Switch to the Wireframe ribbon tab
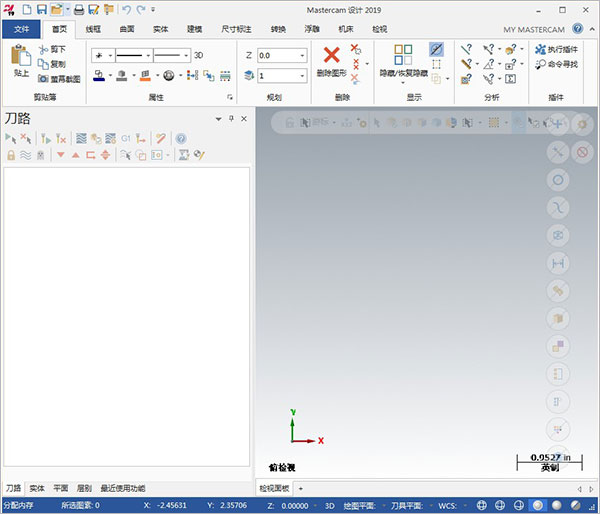This screenshot has height=514, width=600. (x=93, y=29)
